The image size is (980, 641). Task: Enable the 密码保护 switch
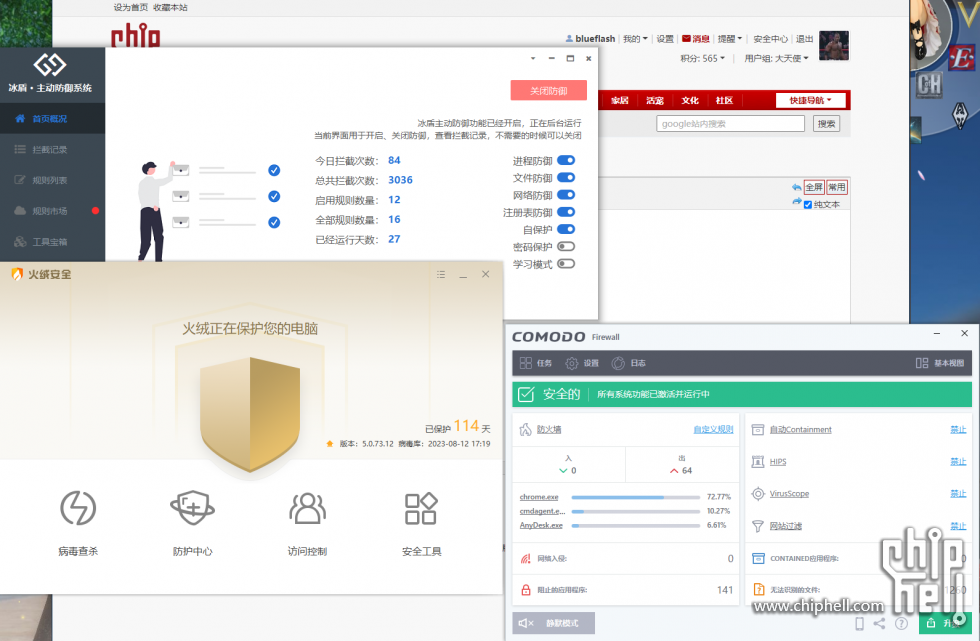[x=566, y=247]
